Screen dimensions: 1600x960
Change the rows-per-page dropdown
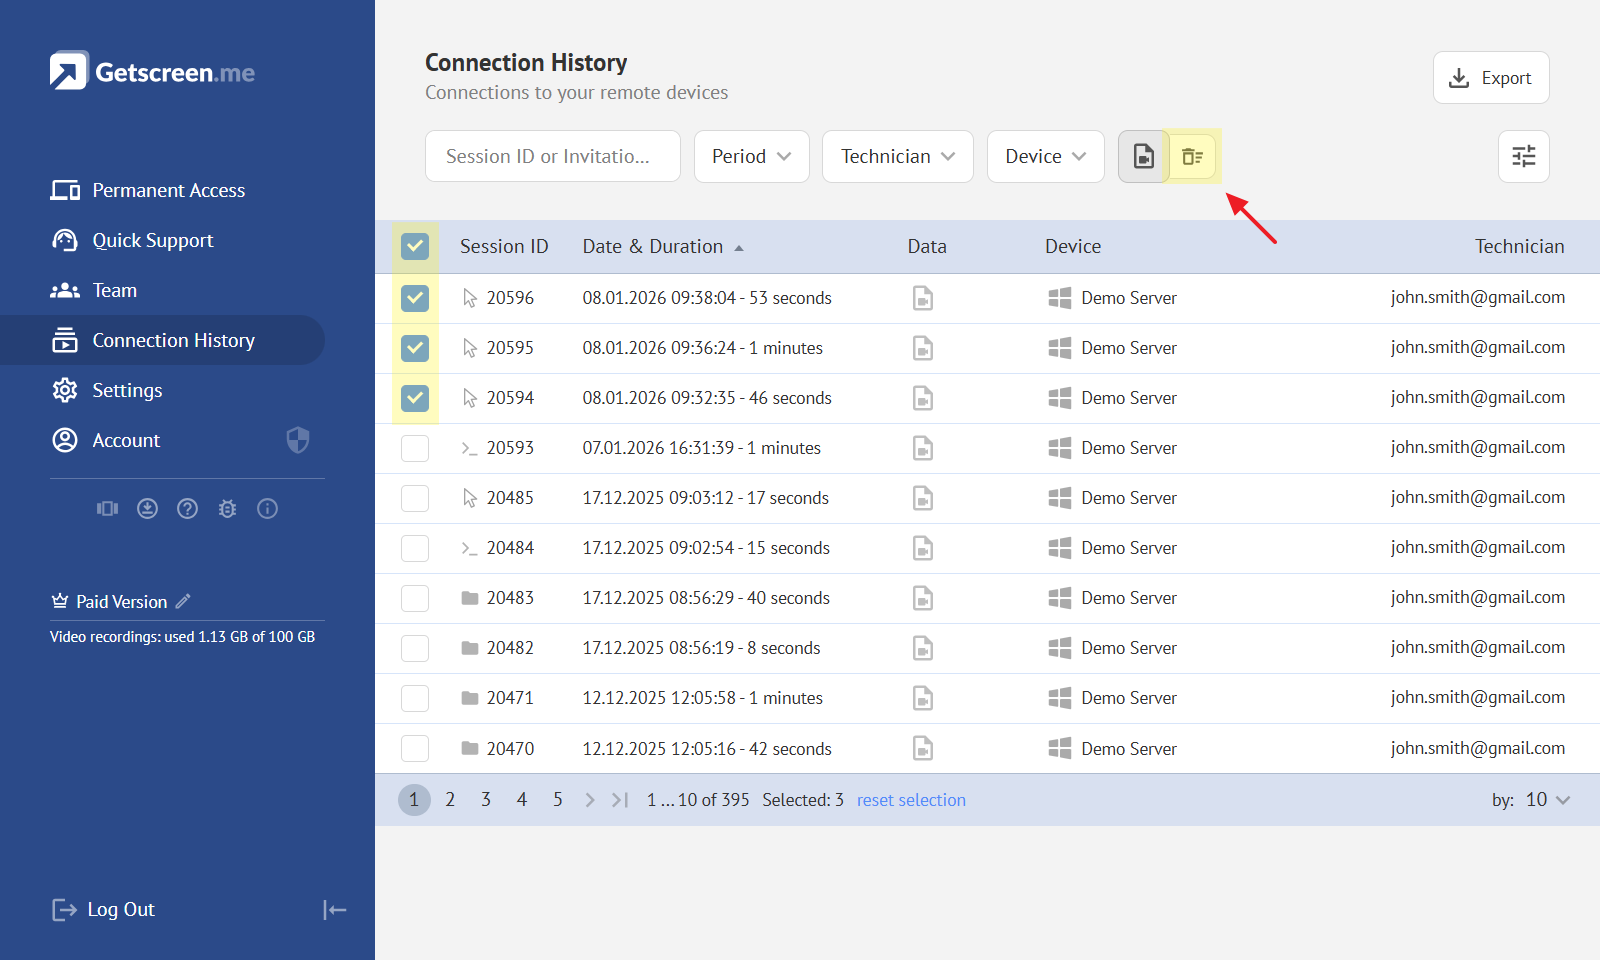click(x=1547, y=800)
